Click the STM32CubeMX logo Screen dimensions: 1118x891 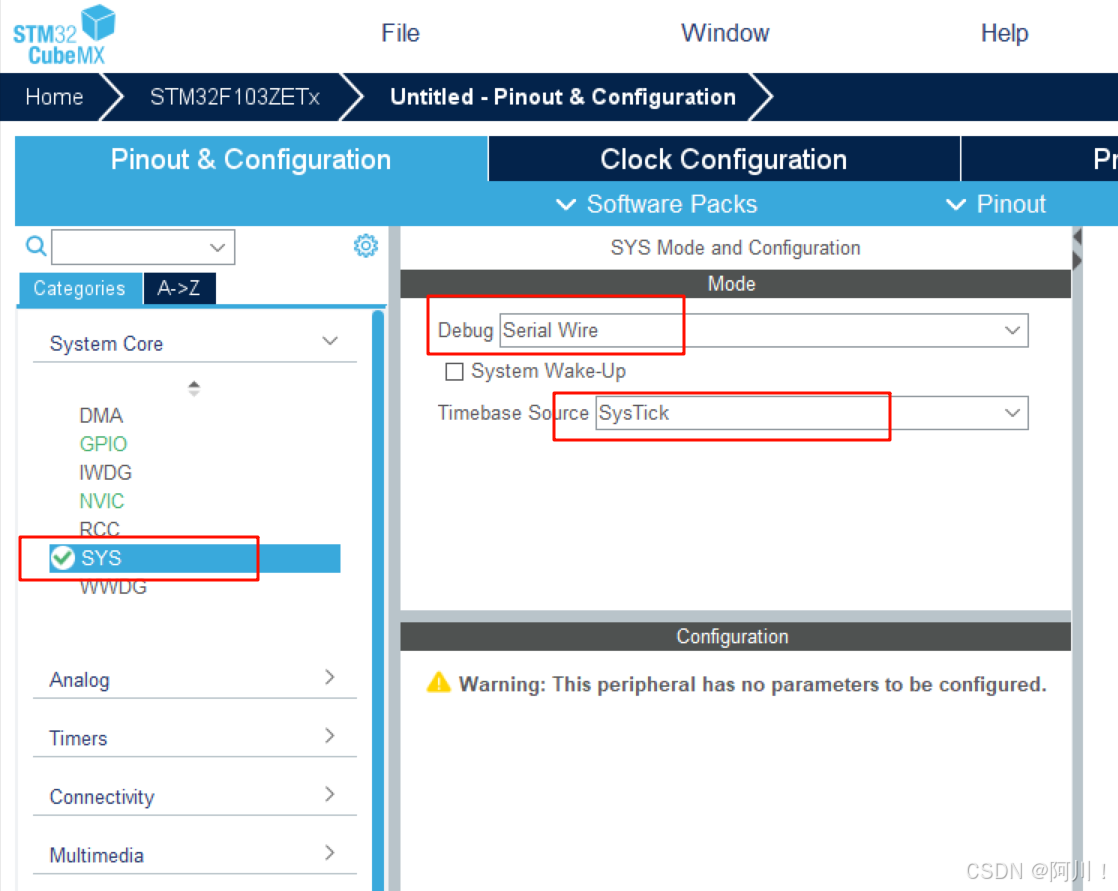coord(64,34)
